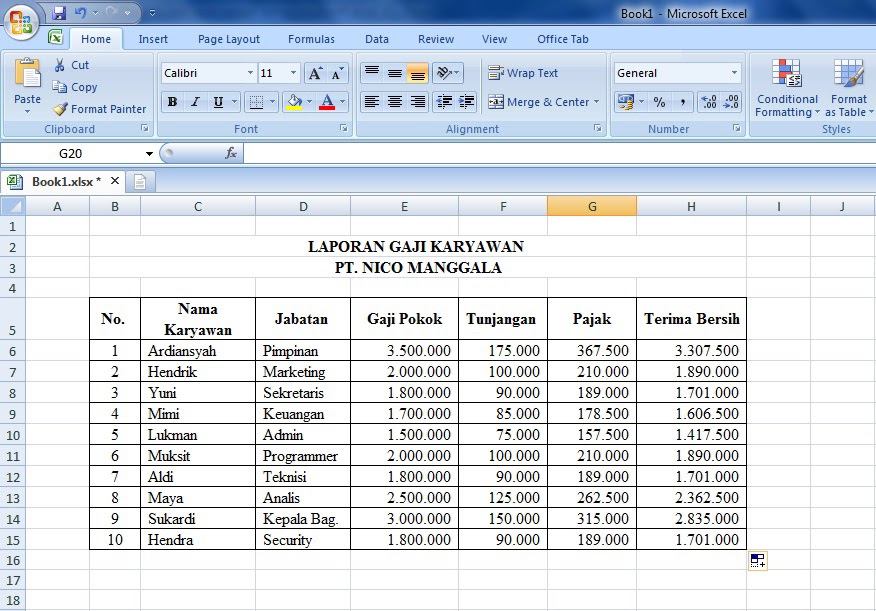Click Wrap Text button
This screenshot has width=876, height=611.
523,73
